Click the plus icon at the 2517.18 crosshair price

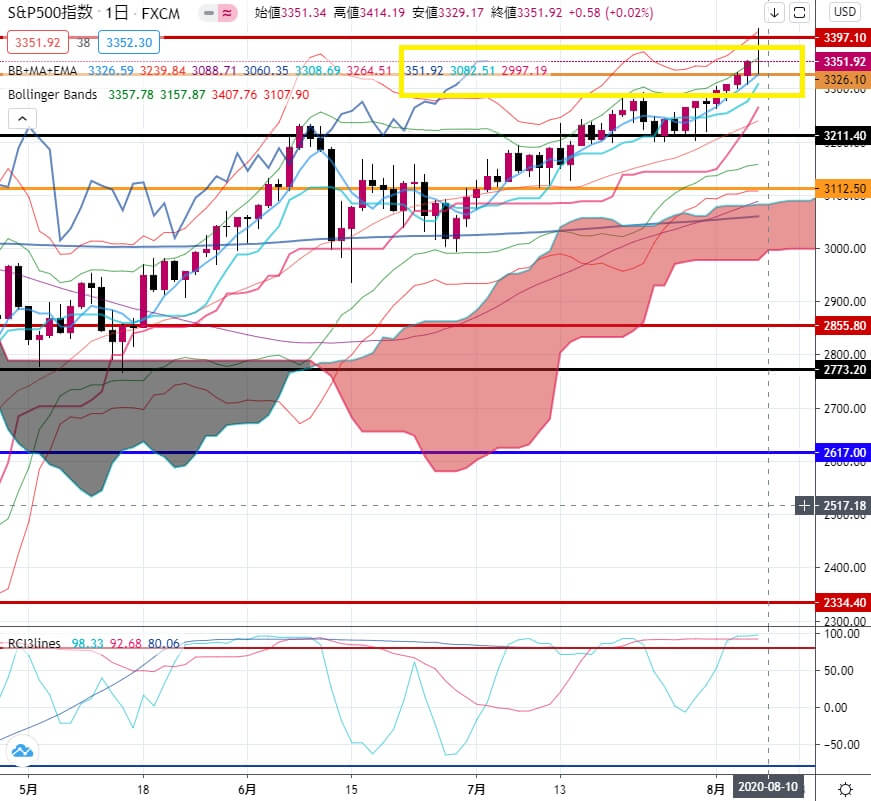[x=804, y=505]
